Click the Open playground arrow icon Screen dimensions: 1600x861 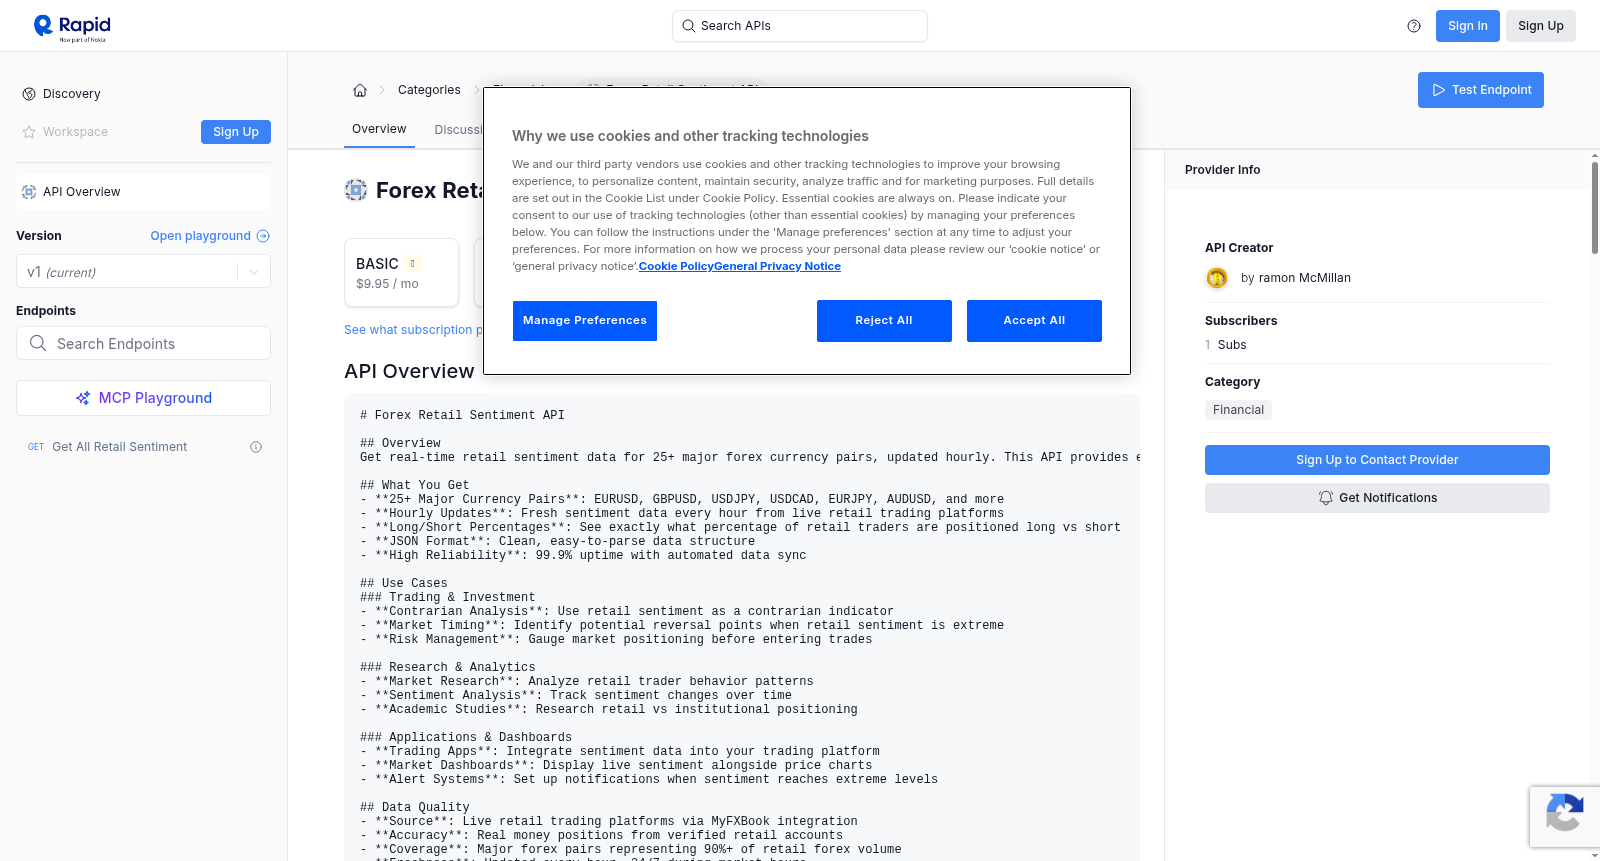[x=263, y=236]
